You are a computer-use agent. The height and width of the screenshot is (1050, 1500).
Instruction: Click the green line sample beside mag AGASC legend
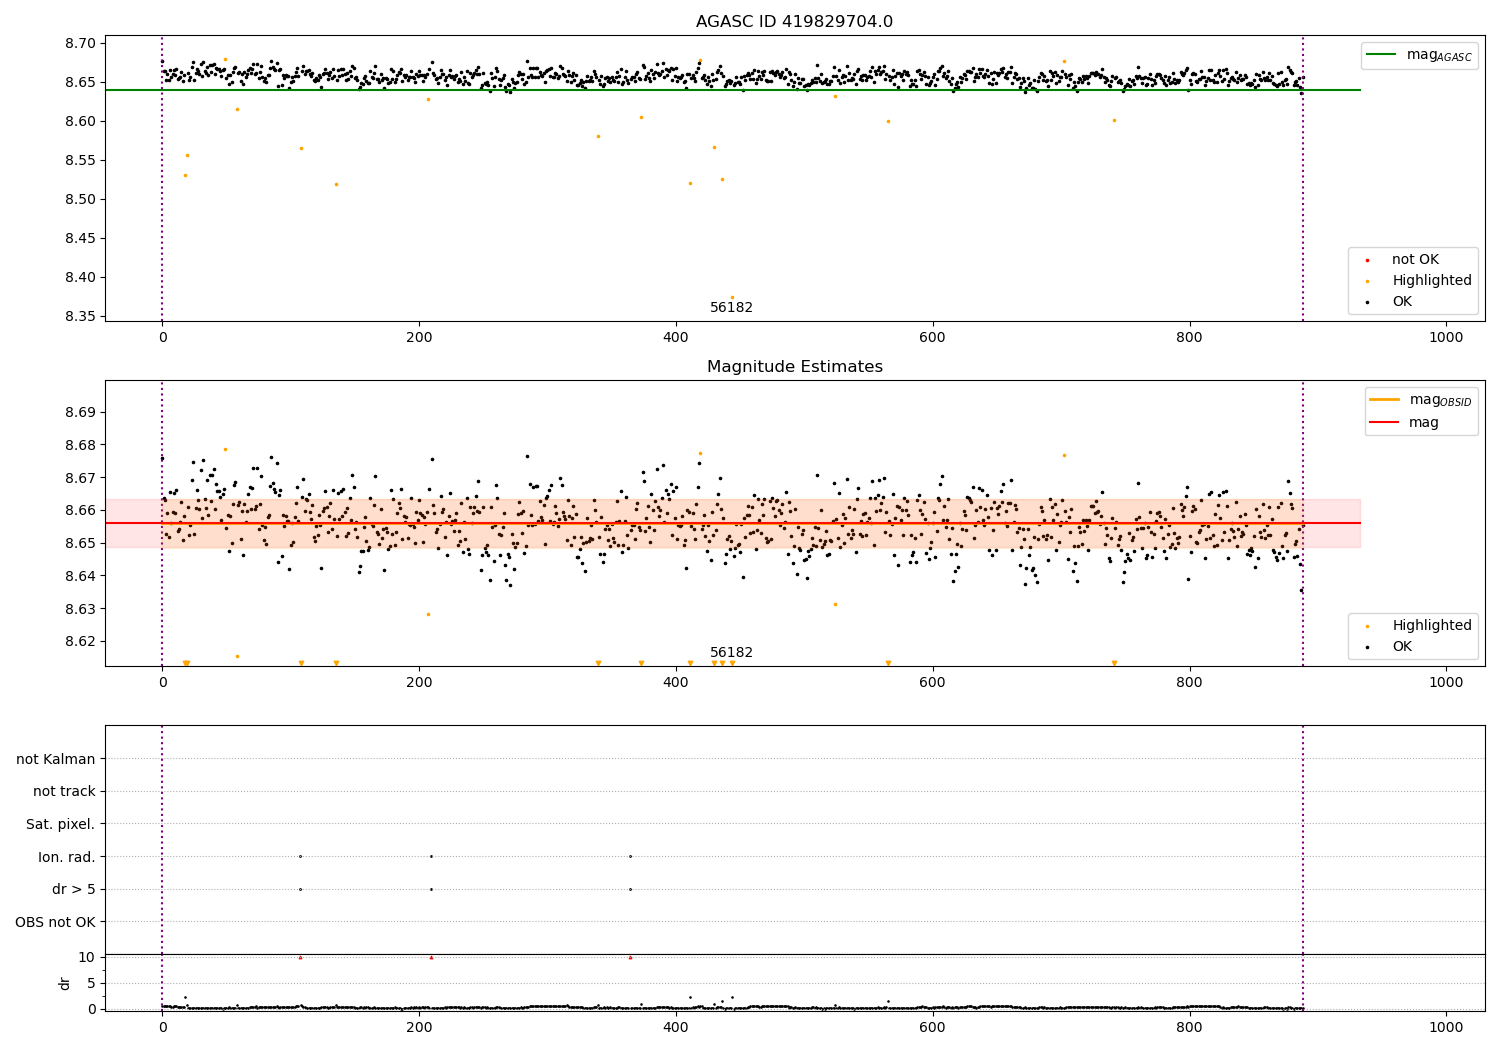[x=1382, y=55]
